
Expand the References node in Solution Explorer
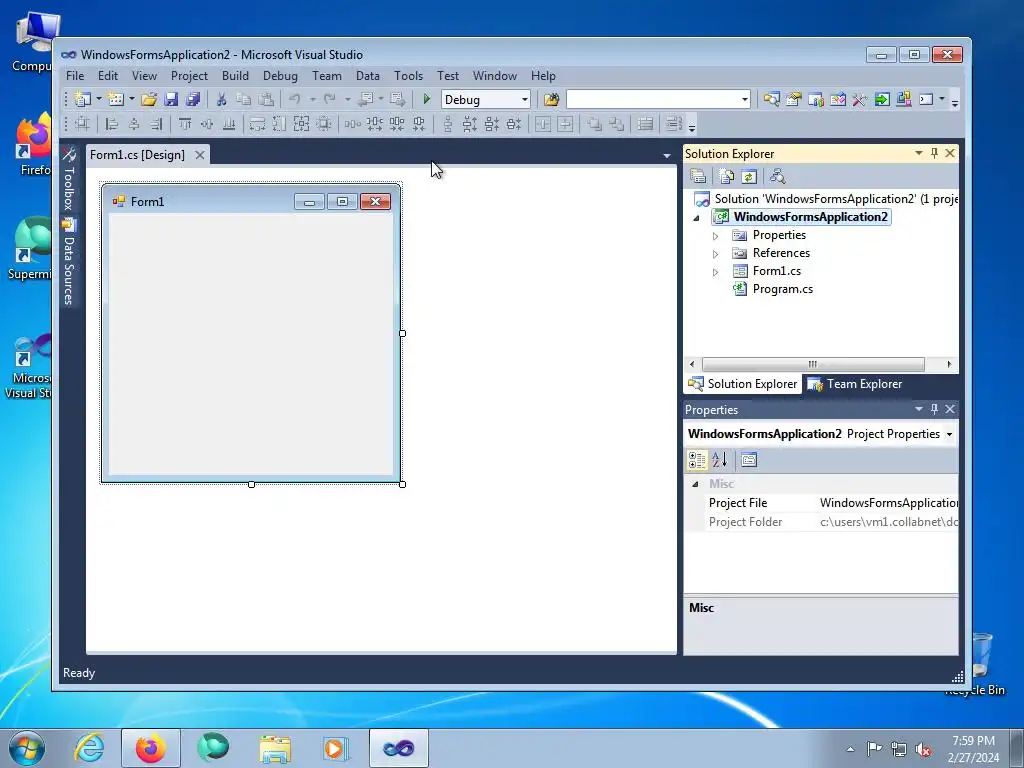[x=715, y=253]
